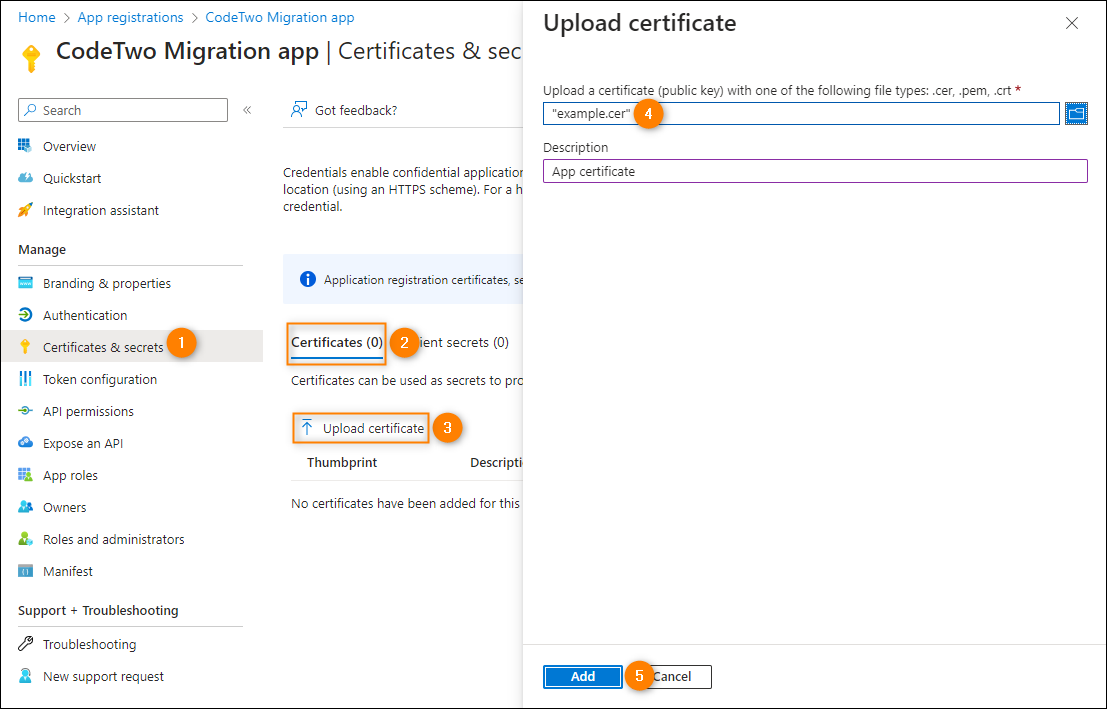Click the blue information icon
Screen dimensions: 1107x709
coord(308,279)
